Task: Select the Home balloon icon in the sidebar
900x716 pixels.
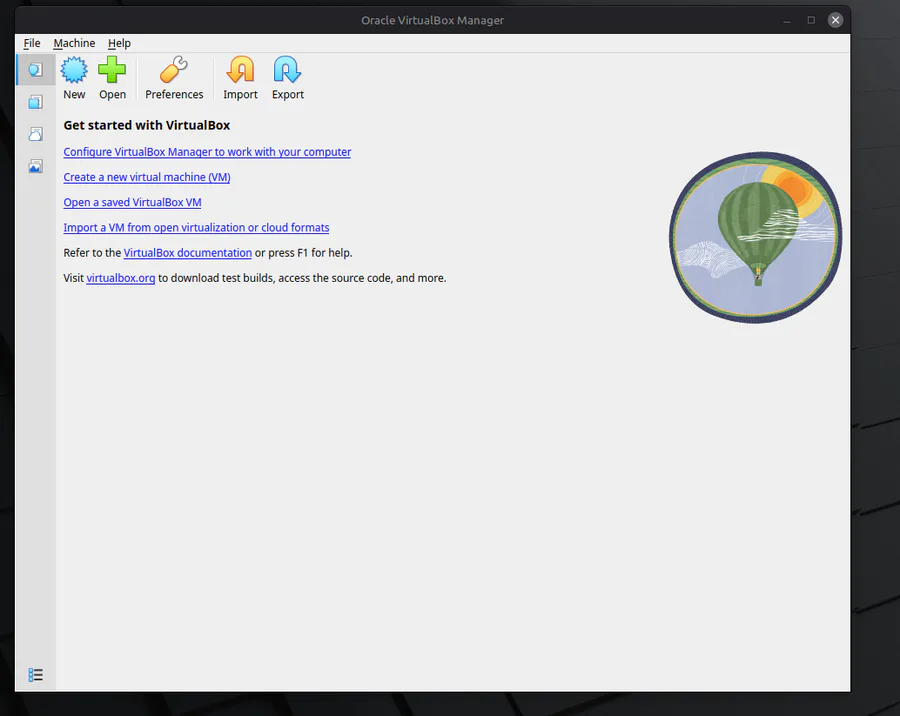Action: (x=36, y=70)
